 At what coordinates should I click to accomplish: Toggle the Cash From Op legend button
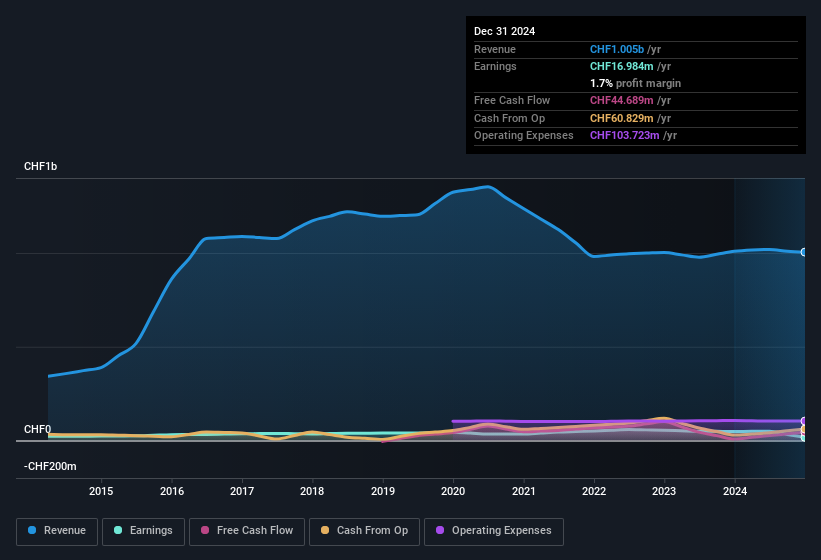tap(364, 532)
